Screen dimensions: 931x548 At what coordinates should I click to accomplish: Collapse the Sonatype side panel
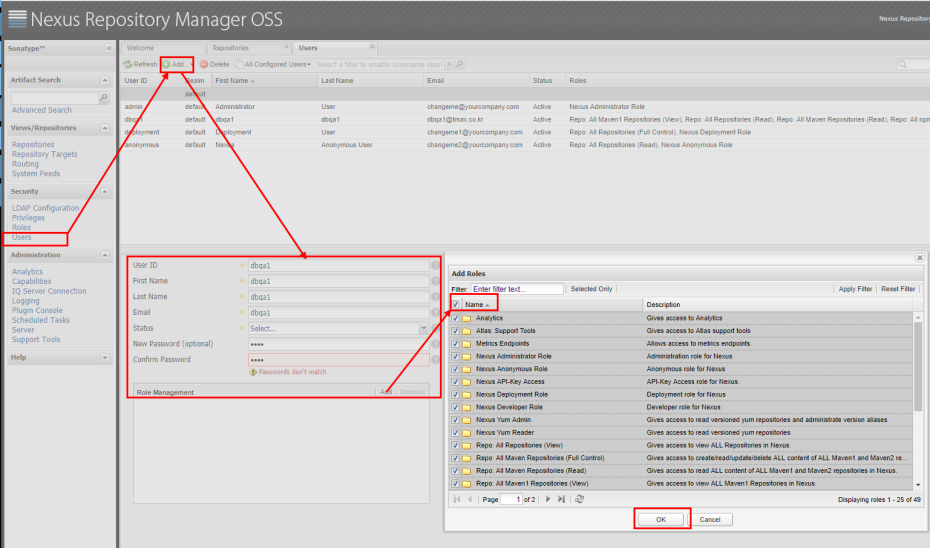coord(109,48)
